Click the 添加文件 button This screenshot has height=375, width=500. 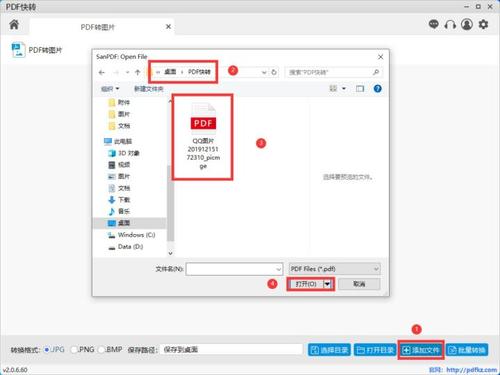coord(421,350)
